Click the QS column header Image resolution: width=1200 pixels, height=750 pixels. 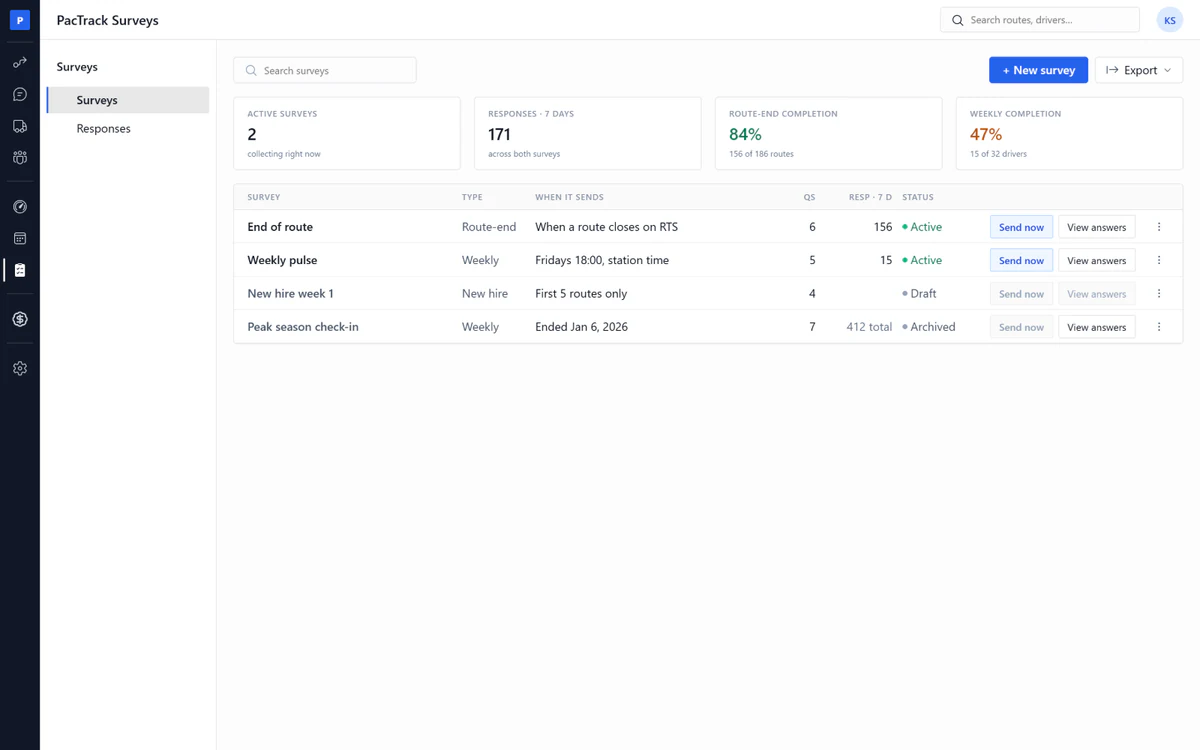point(809,197)
